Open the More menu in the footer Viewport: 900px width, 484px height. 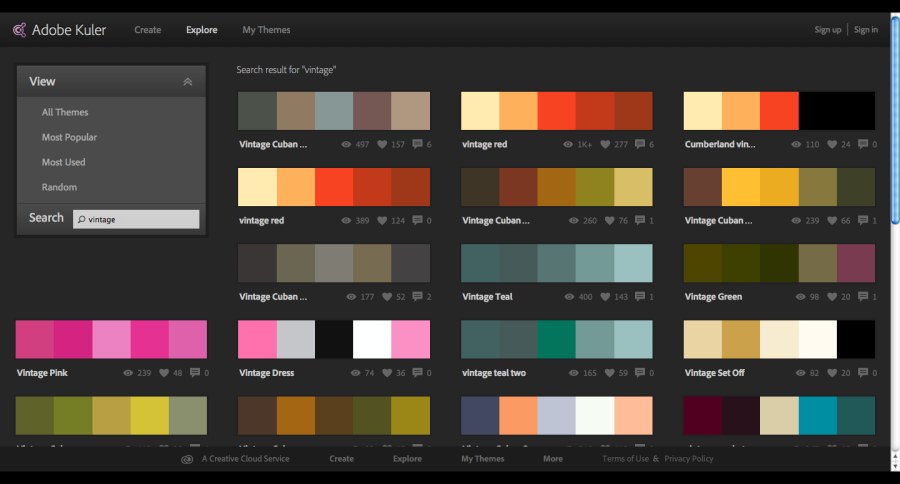click(552, 459)
